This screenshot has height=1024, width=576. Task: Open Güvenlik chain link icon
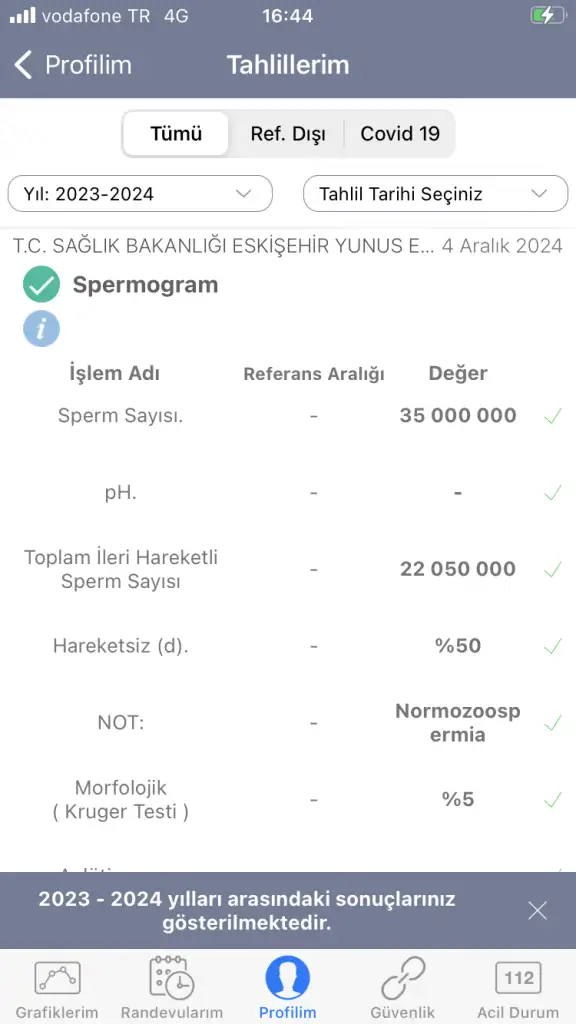click(403, 978)
